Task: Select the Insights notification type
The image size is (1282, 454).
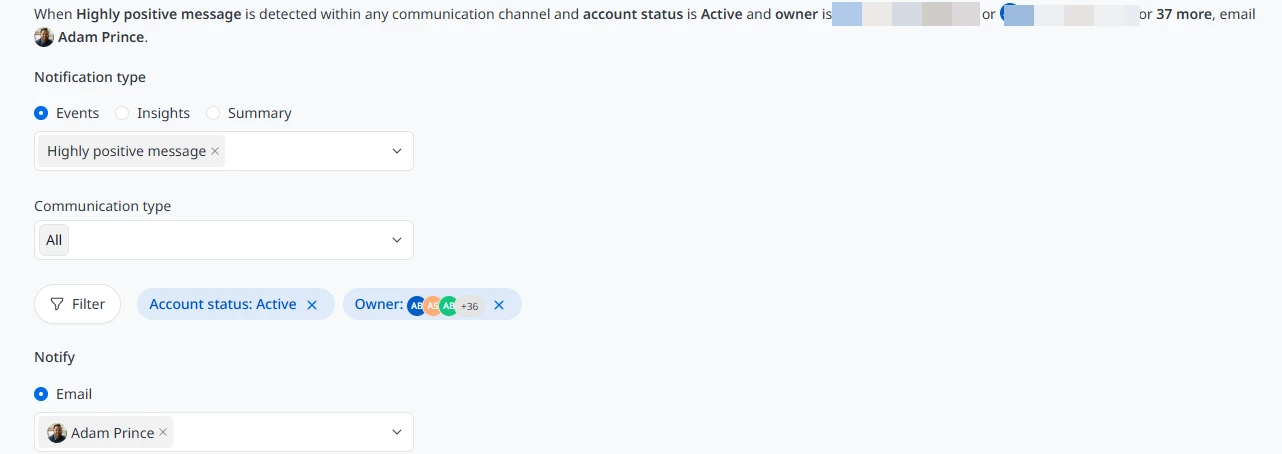Action: pyautogui.click(x=122, y=113)
